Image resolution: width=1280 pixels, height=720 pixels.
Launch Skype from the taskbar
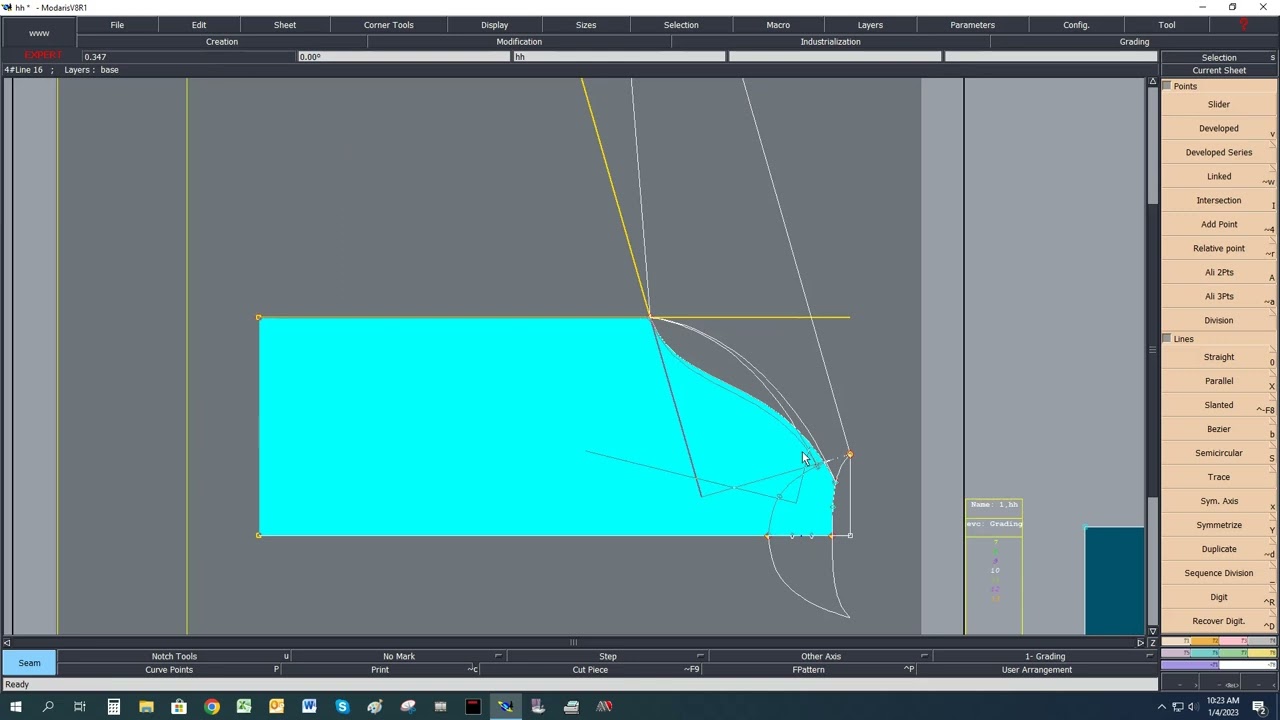tap(342, 707)
